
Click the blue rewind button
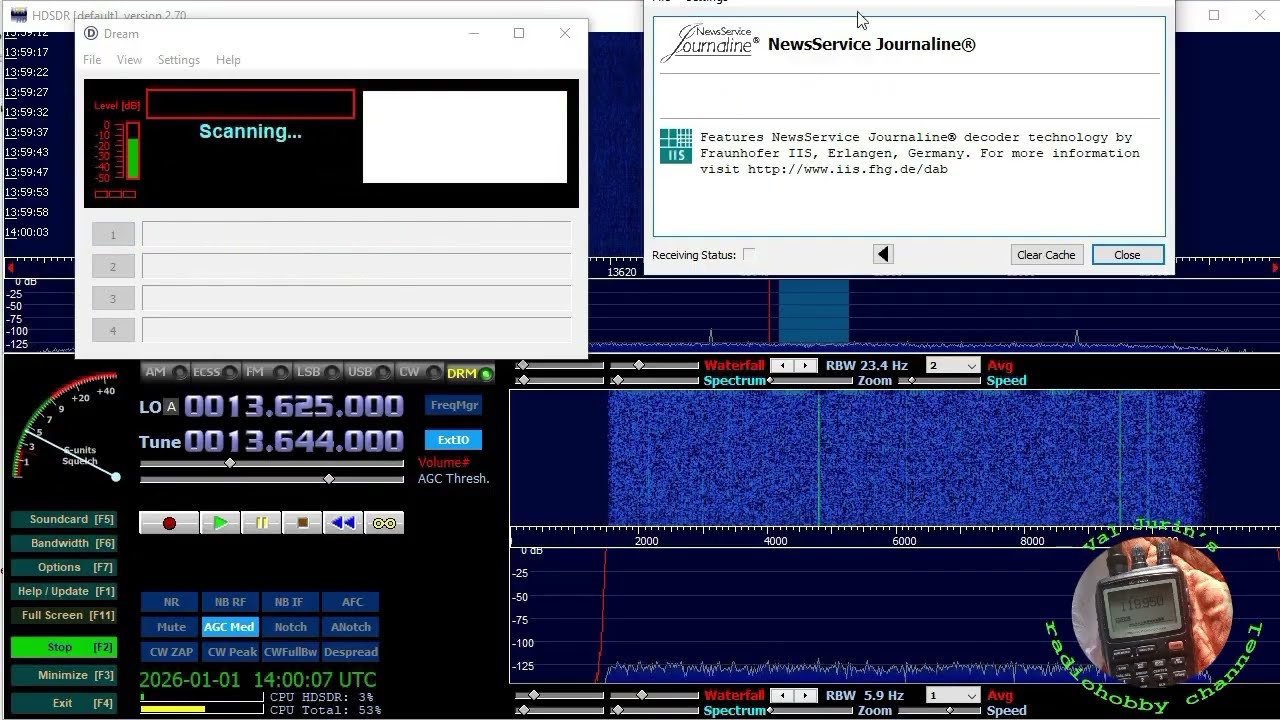tap(343, 523)
